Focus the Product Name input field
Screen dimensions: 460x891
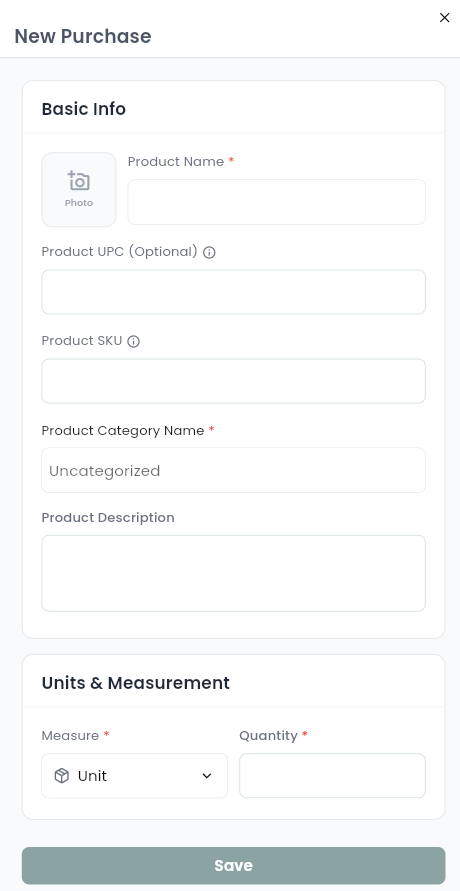277,202
